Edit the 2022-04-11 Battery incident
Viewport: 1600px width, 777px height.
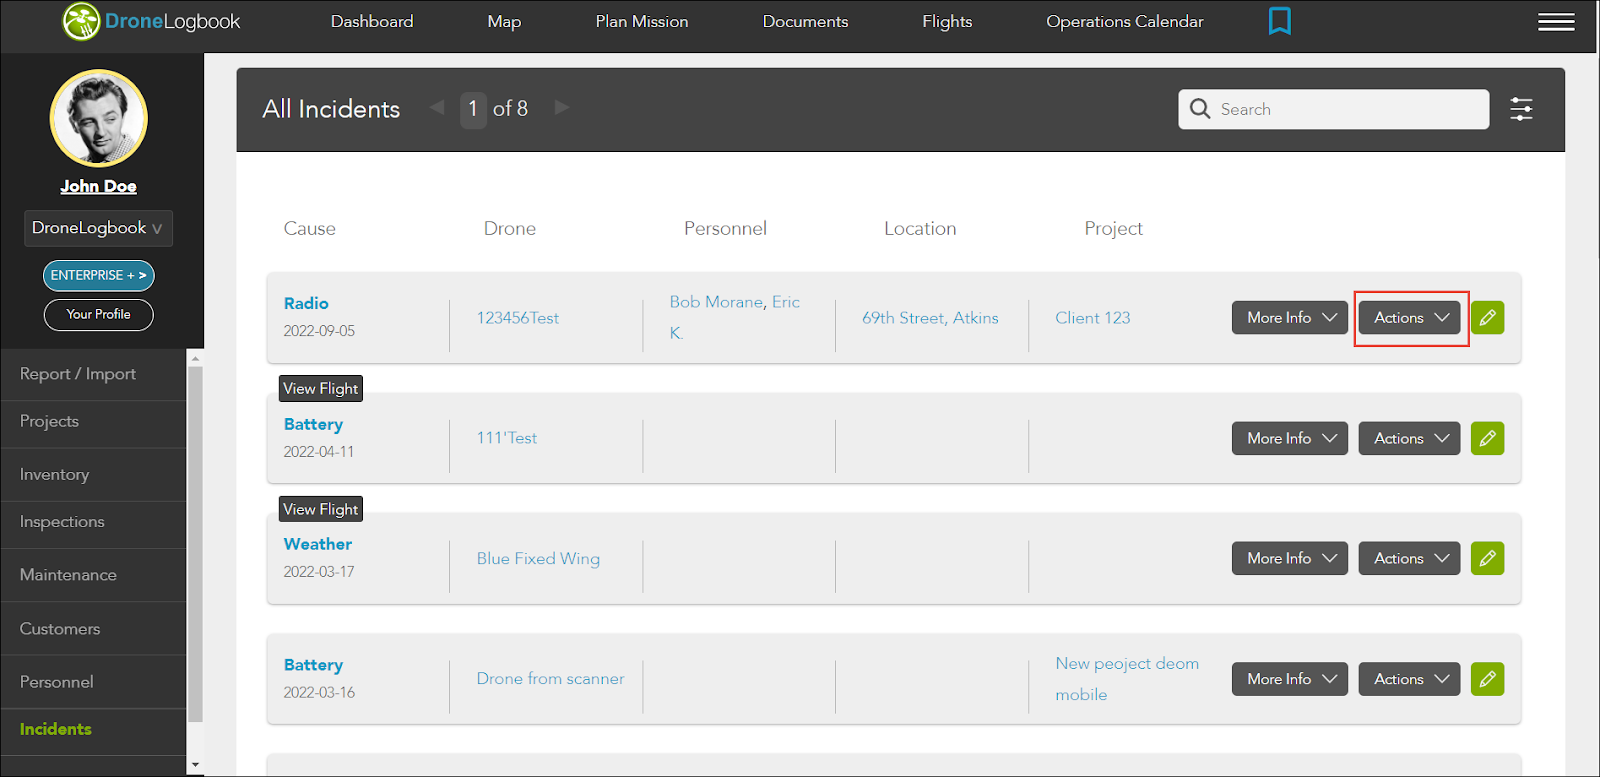click(1487, 438)
